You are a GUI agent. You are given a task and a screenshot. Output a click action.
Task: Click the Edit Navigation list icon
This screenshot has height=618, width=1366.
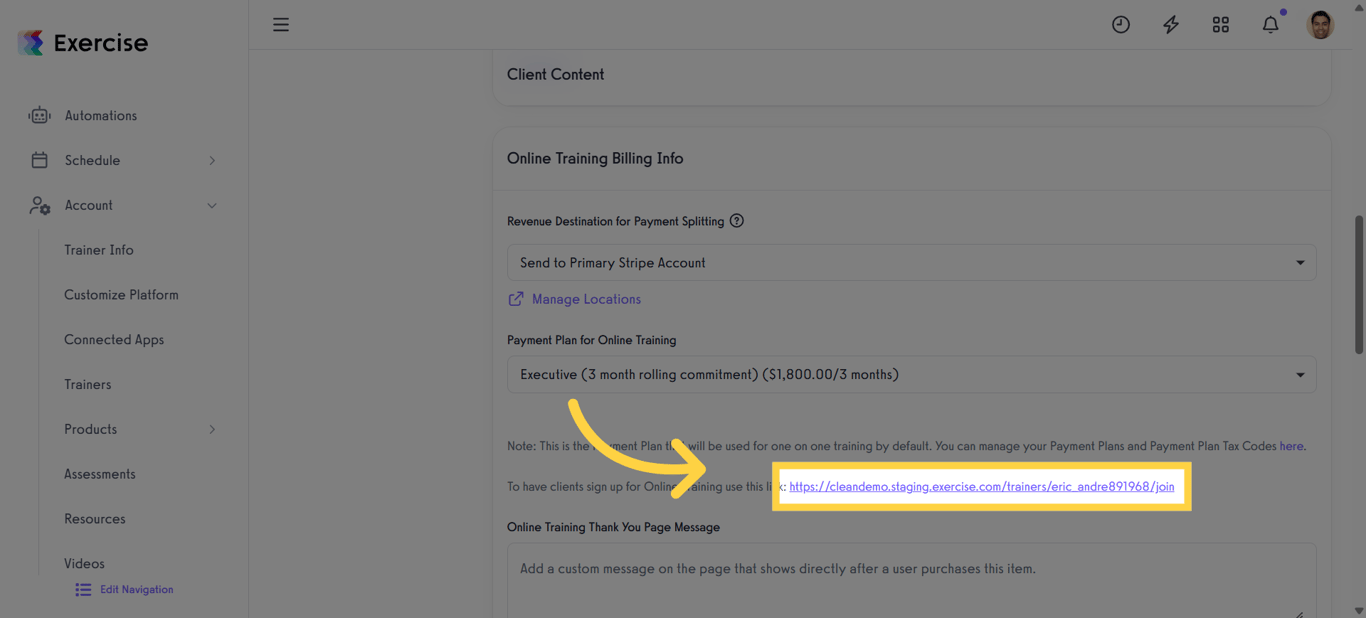click(83, 589)
